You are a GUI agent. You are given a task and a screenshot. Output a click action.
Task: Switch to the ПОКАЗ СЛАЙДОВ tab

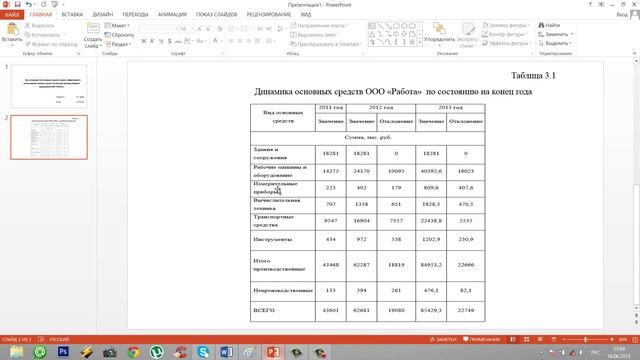216,14
